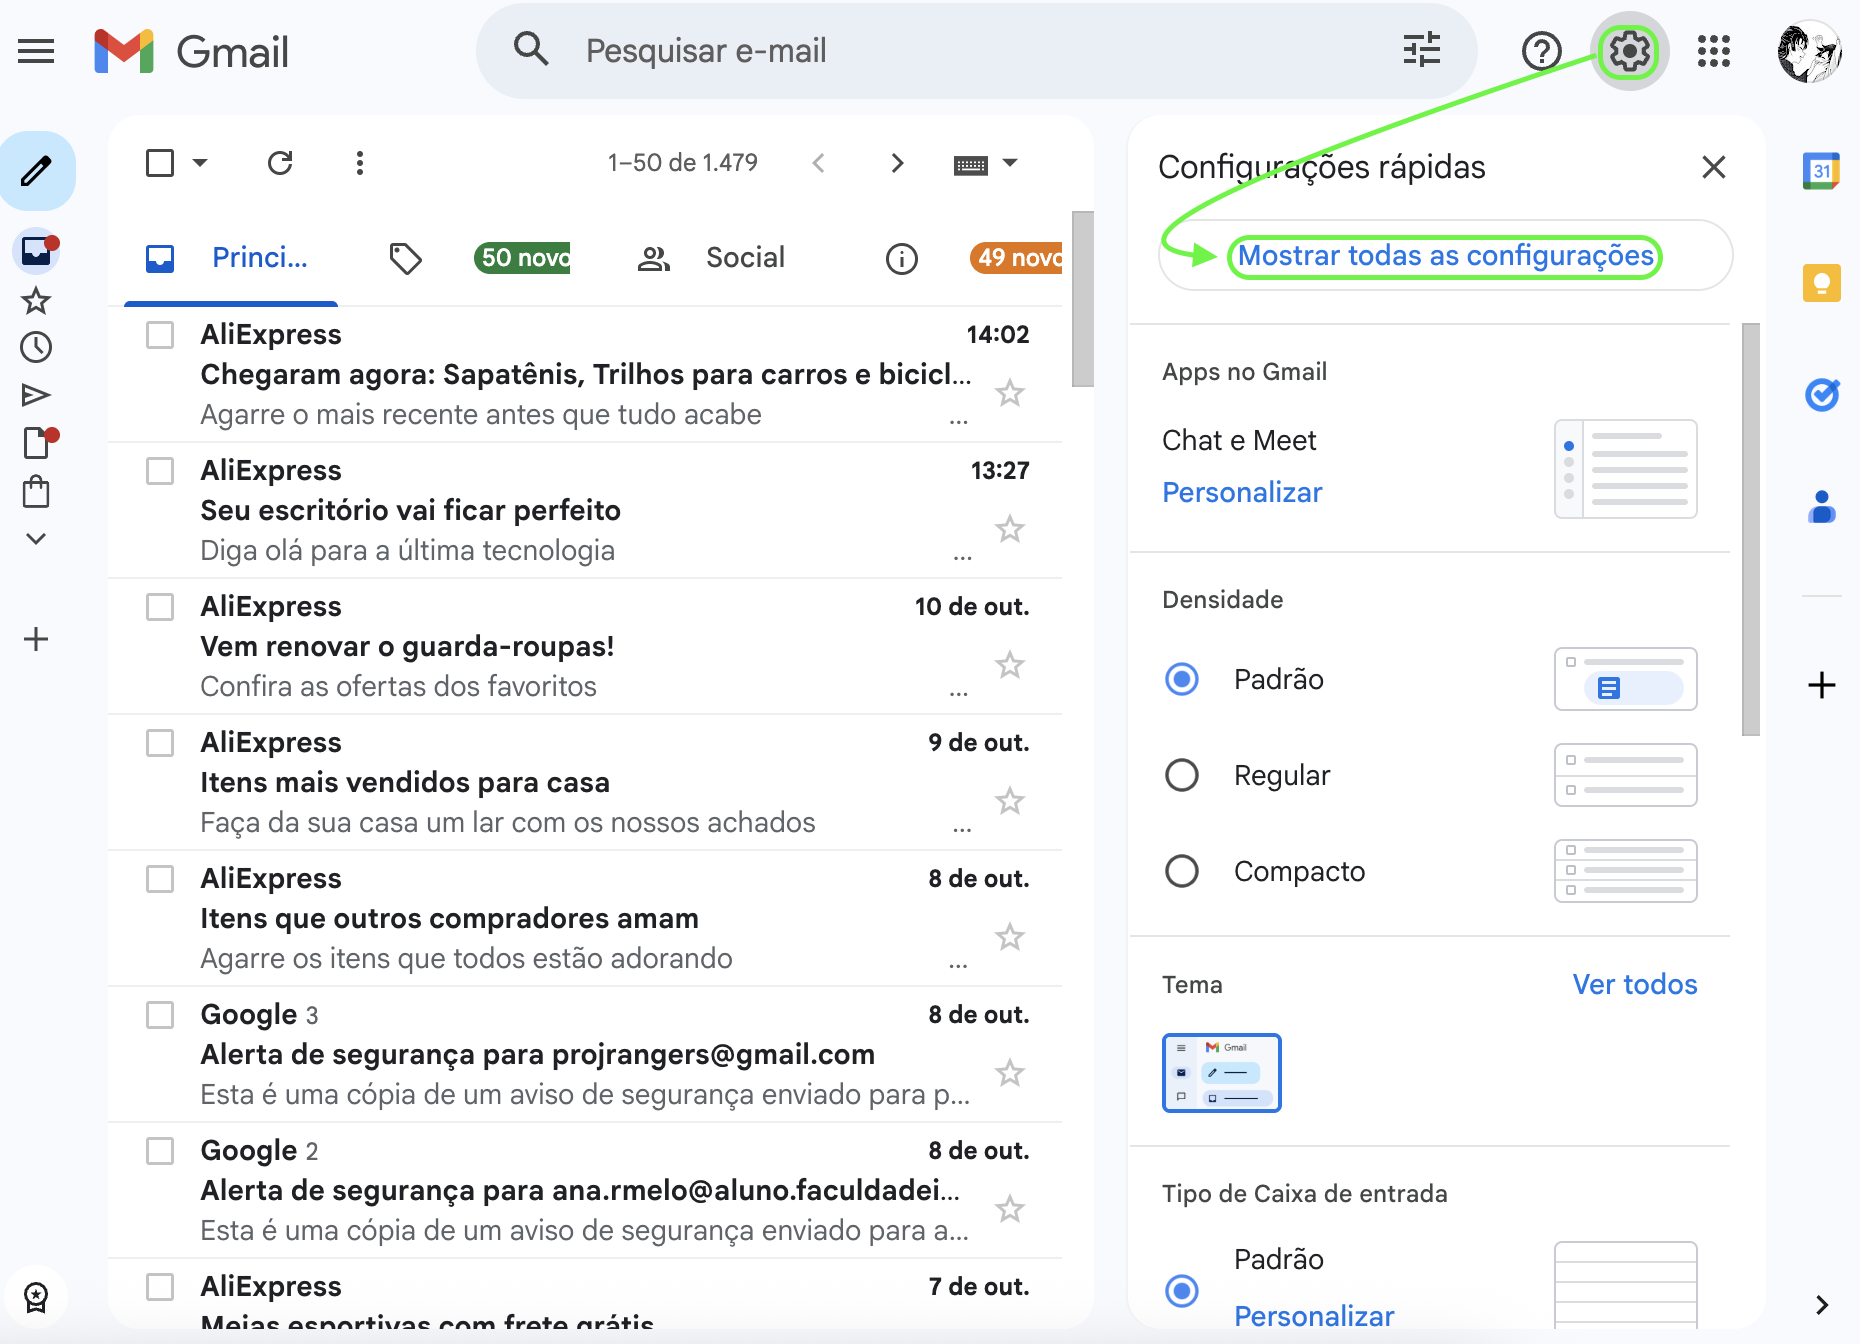Open Sent messages arrow icon
1860x1344 pixels.
(x=36, y=395)
